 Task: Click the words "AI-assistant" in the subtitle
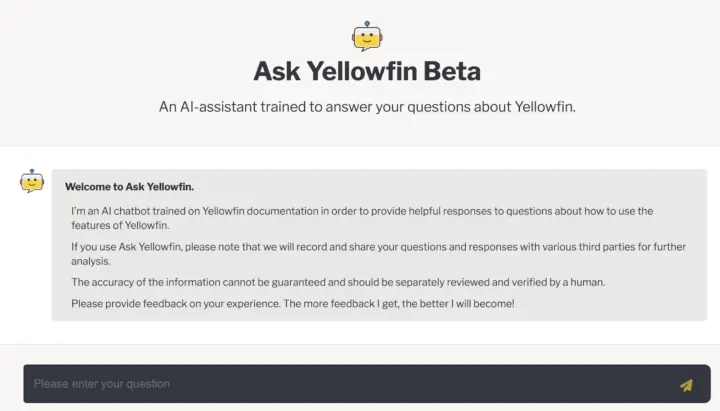[219, 106]
